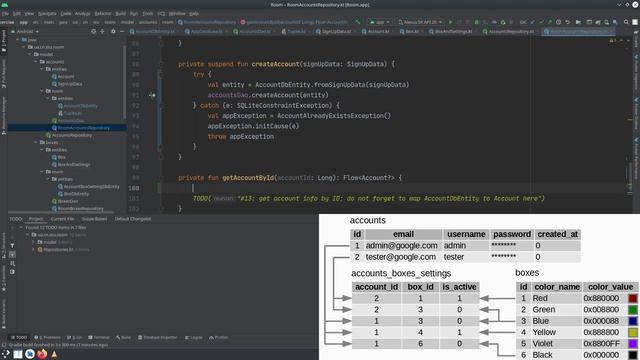The image size is (640, 360).
Task: Click the TODO tool window button
Action: coord(19,338)
